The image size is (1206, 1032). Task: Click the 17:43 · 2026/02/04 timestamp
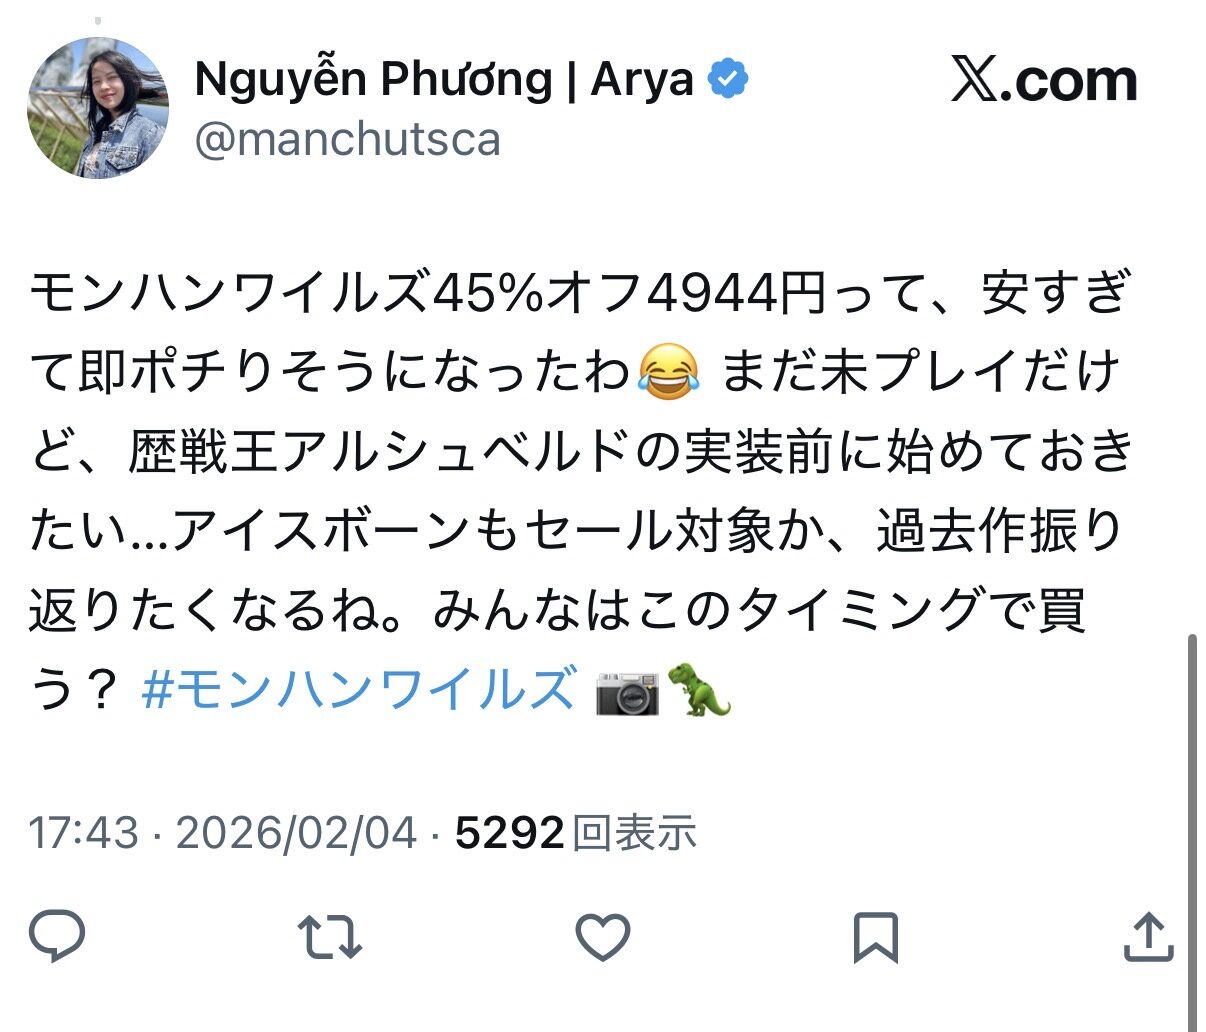coord(223,832)
